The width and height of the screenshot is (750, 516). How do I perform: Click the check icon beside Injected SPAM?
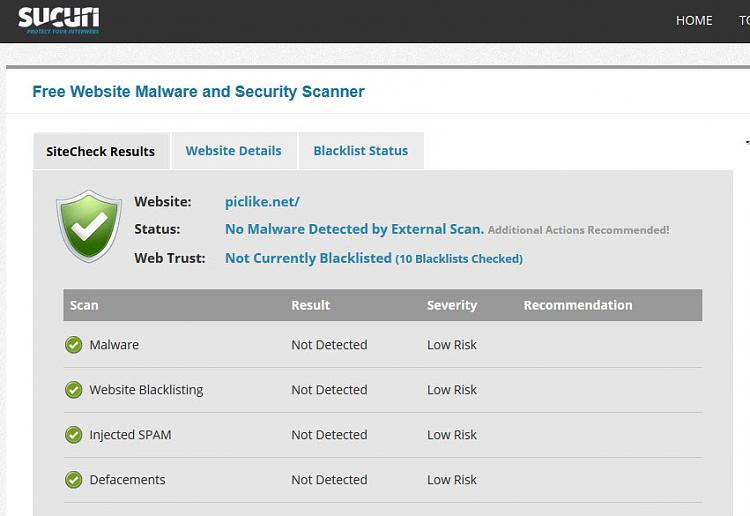pyautogui.click(x=74, y=435)
